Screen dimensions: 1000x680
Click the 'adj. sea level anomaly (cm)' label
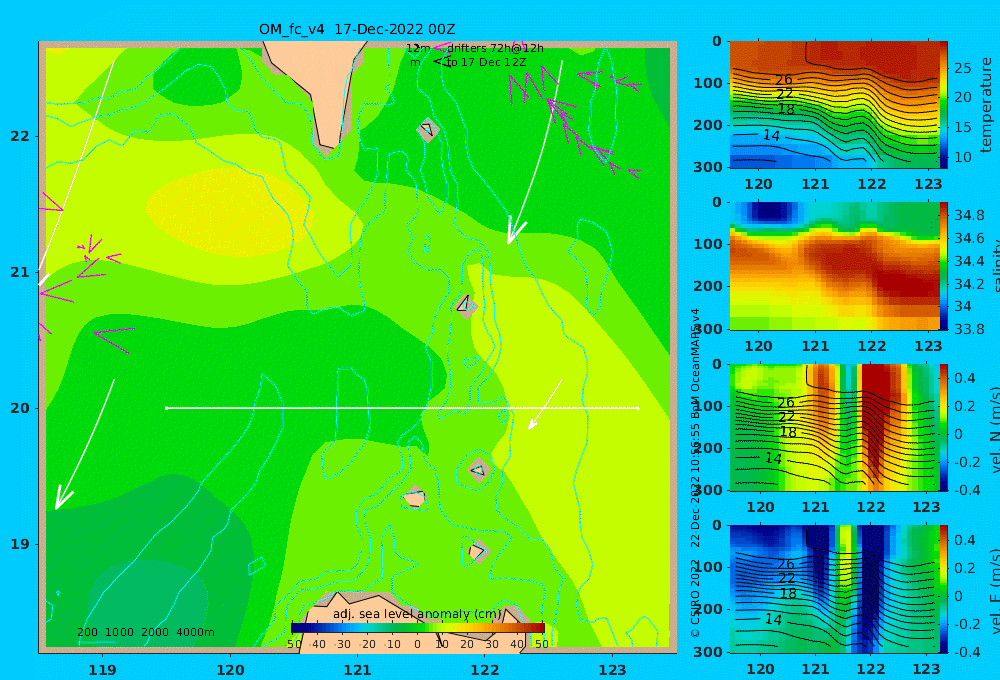point(417,614)
